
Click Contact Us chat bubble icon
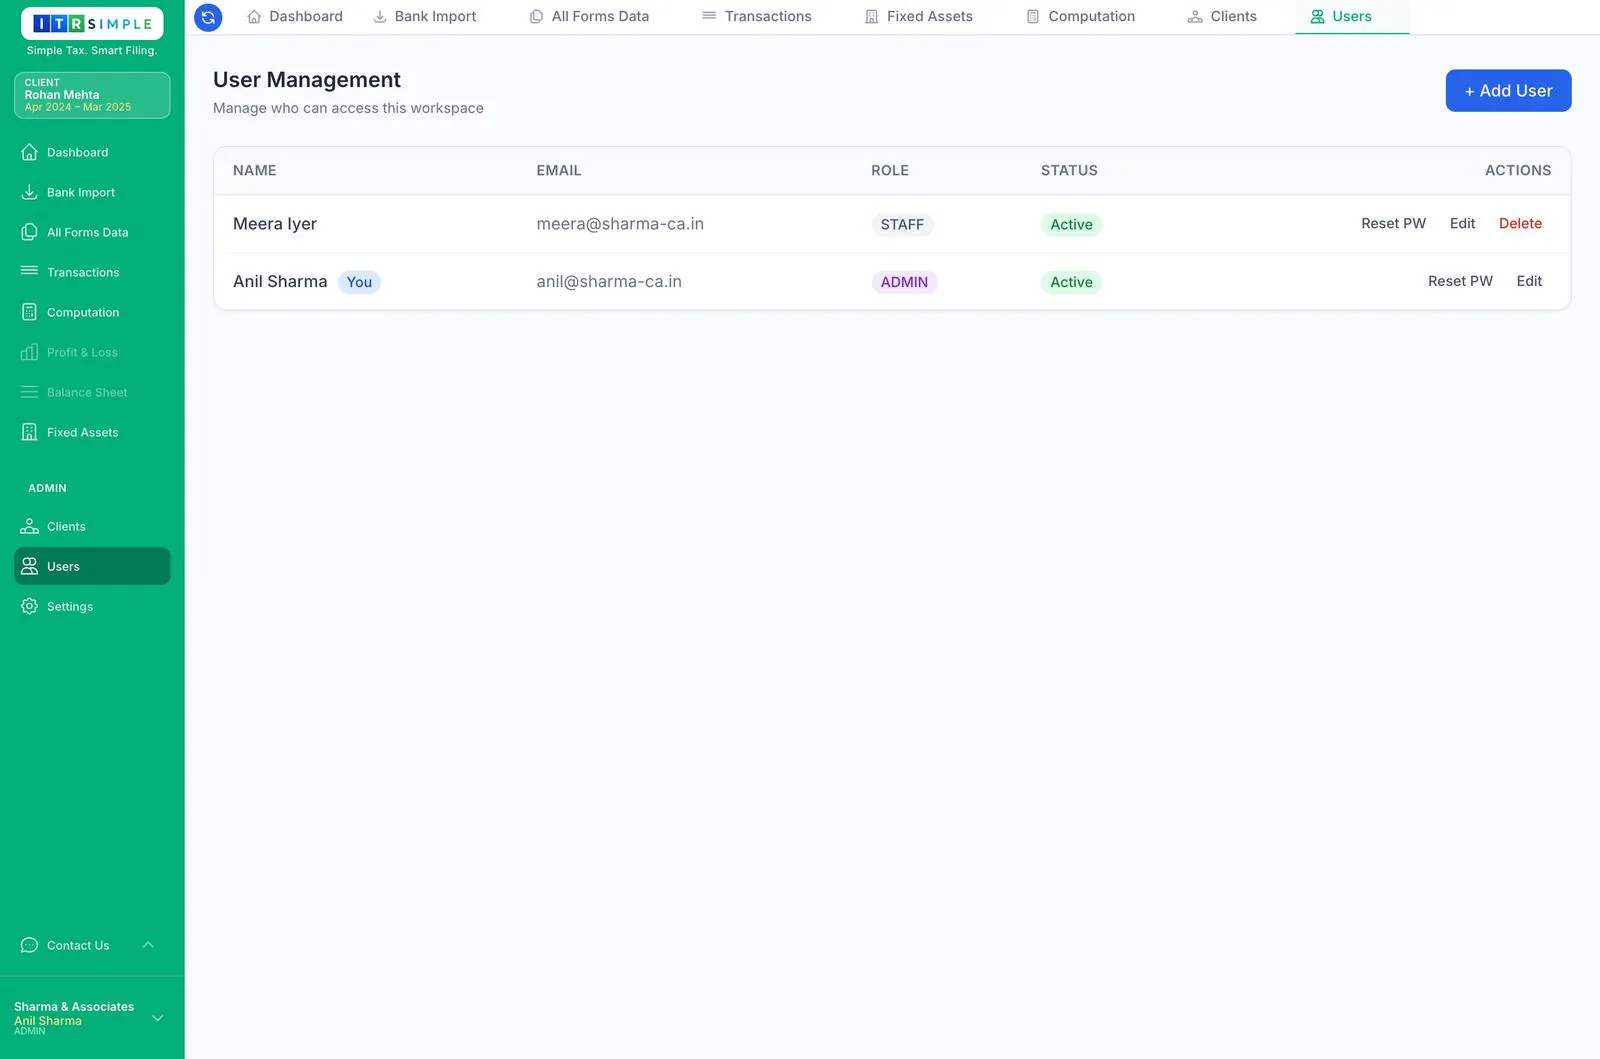[30, 945]
